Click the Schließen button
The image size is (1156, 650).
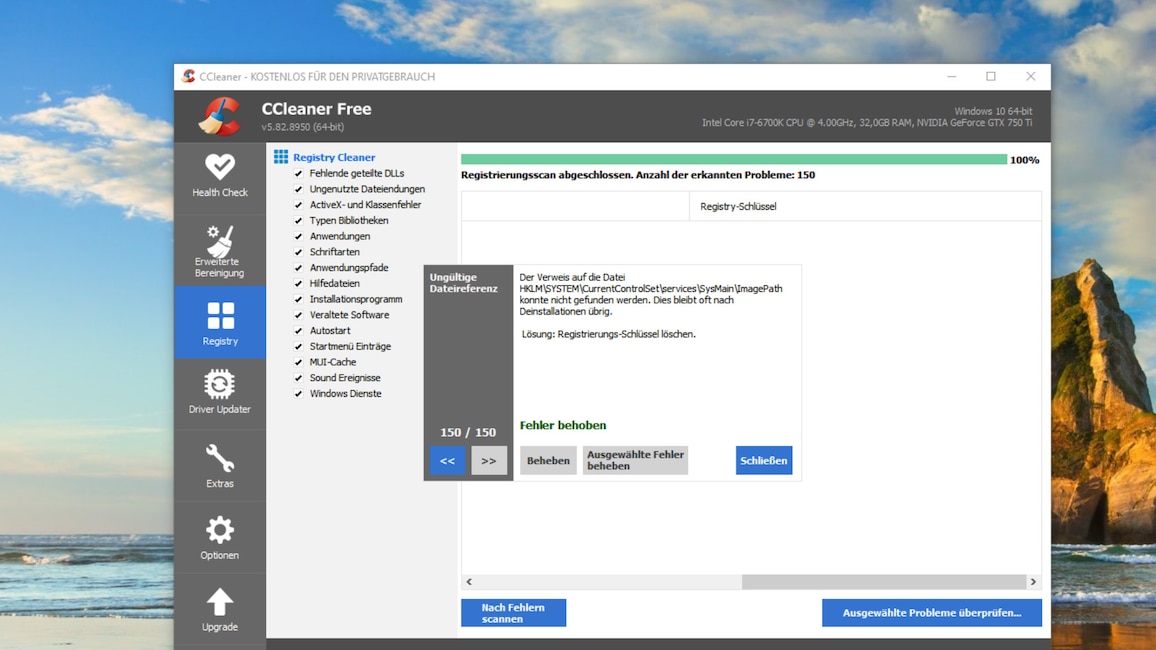coord(764,461)
